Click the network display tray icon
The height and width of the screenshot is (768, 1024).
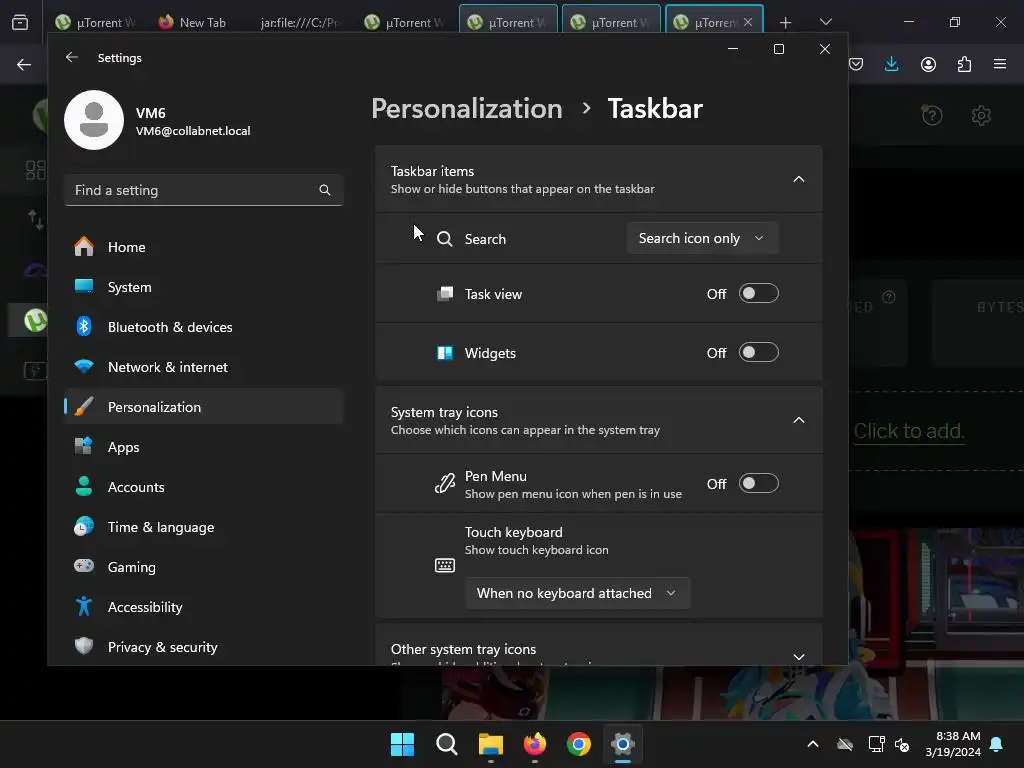click(876, 744)
